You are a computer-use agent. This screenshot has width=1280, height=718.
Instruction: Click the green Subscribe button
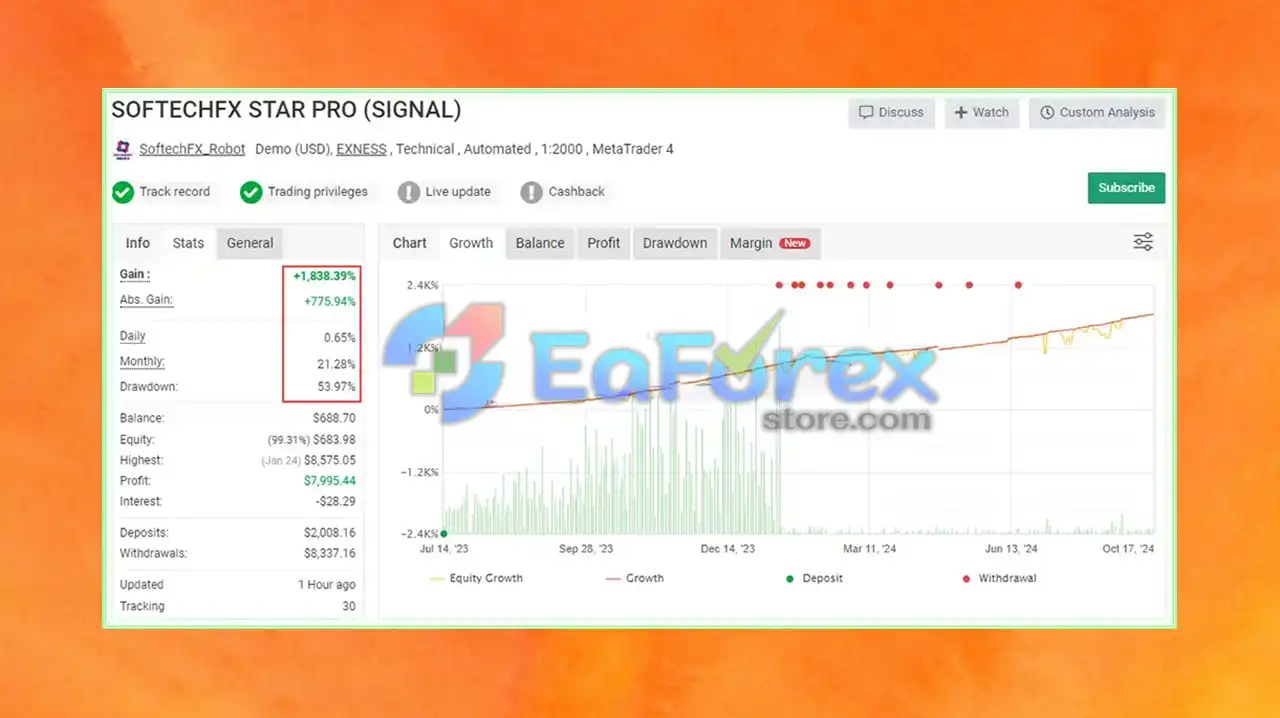pyautogui.click(x=1126, y=188)
